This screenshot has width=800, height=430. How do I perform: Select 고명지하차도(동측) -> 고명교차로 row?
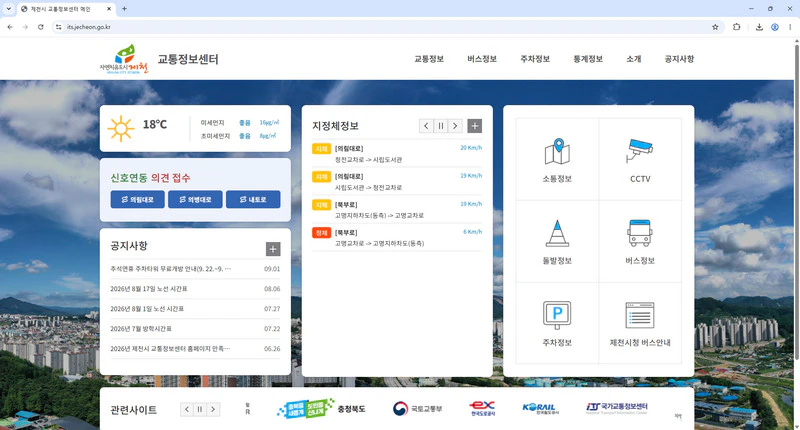point(397,210)
